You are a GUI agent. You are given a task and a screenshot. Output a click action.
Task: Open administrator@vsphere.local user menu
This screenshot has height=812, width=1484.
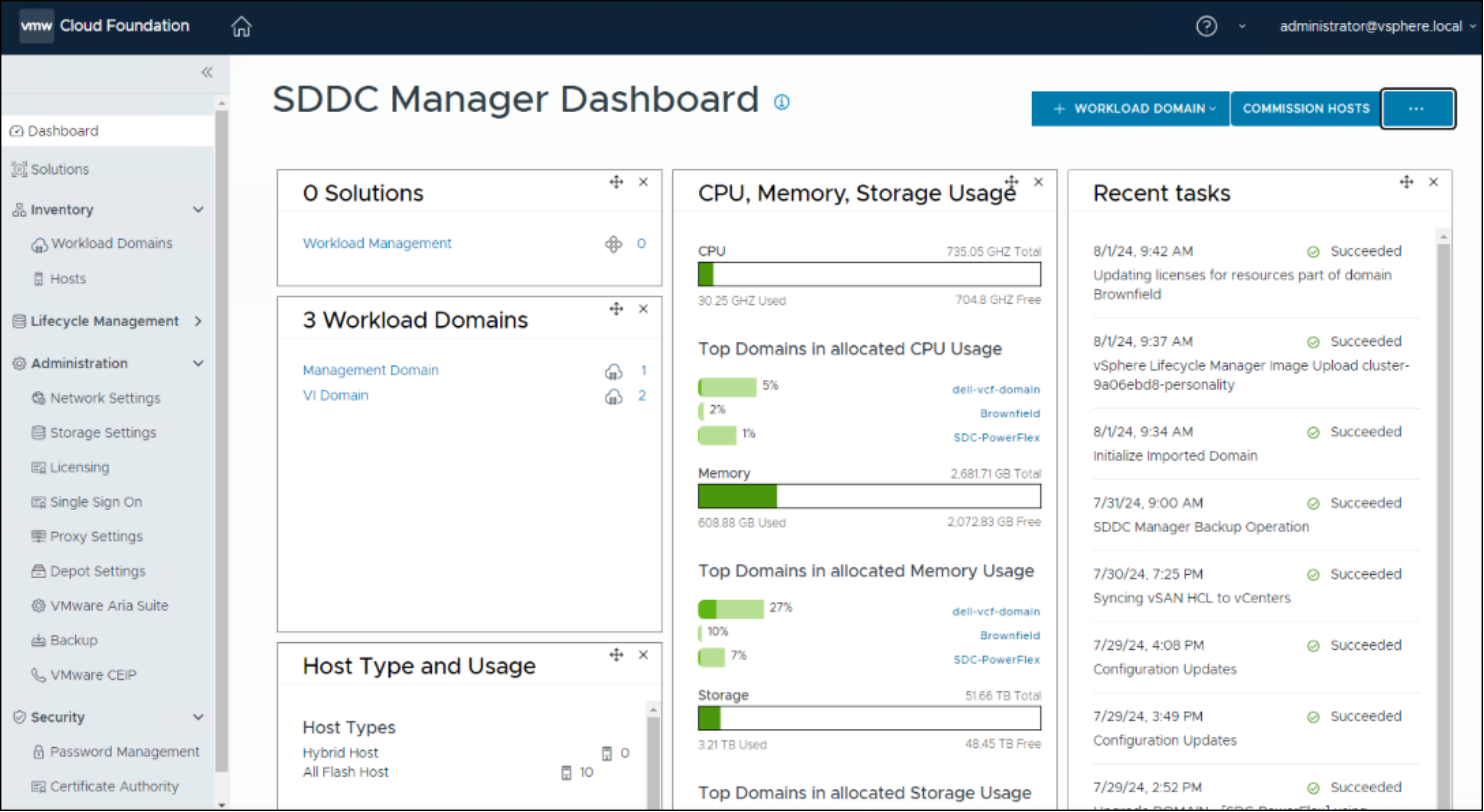1377,27
